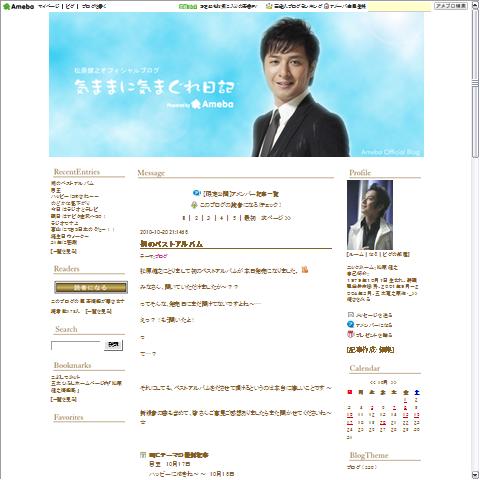Image resolution: width=480 pixels, height=480 pixels.
Task: Go to page 3 in pagination
Action: click(x=208, y=218)
